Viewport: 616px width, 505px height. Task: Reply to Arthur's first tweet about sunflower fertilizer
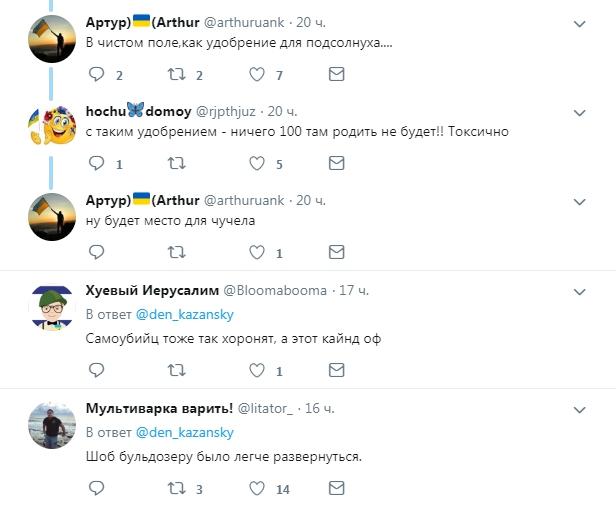tap(97, 75)
